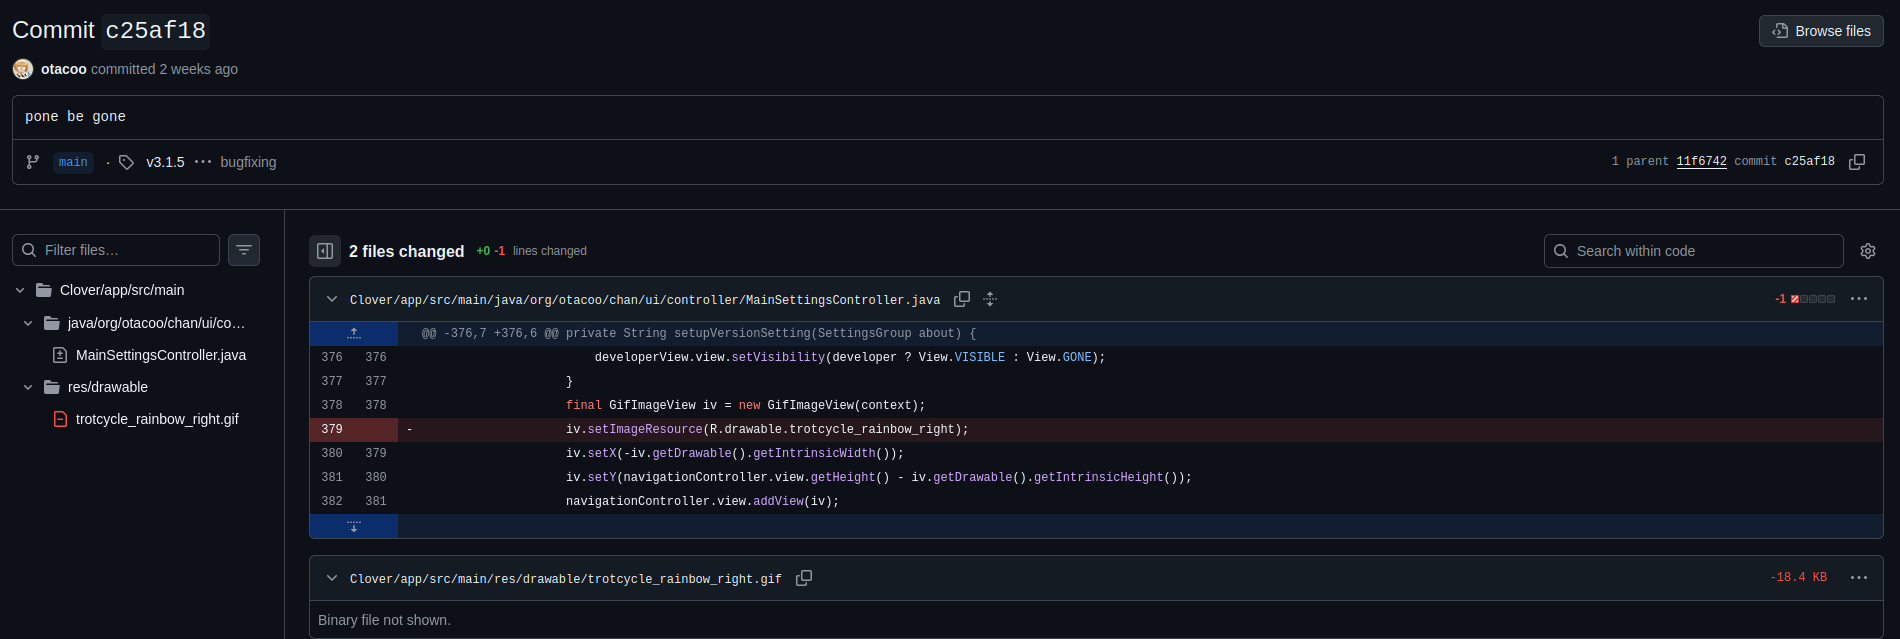Open the main branch label
Viewport: 1900px width, 639px height.
[73, 162]
